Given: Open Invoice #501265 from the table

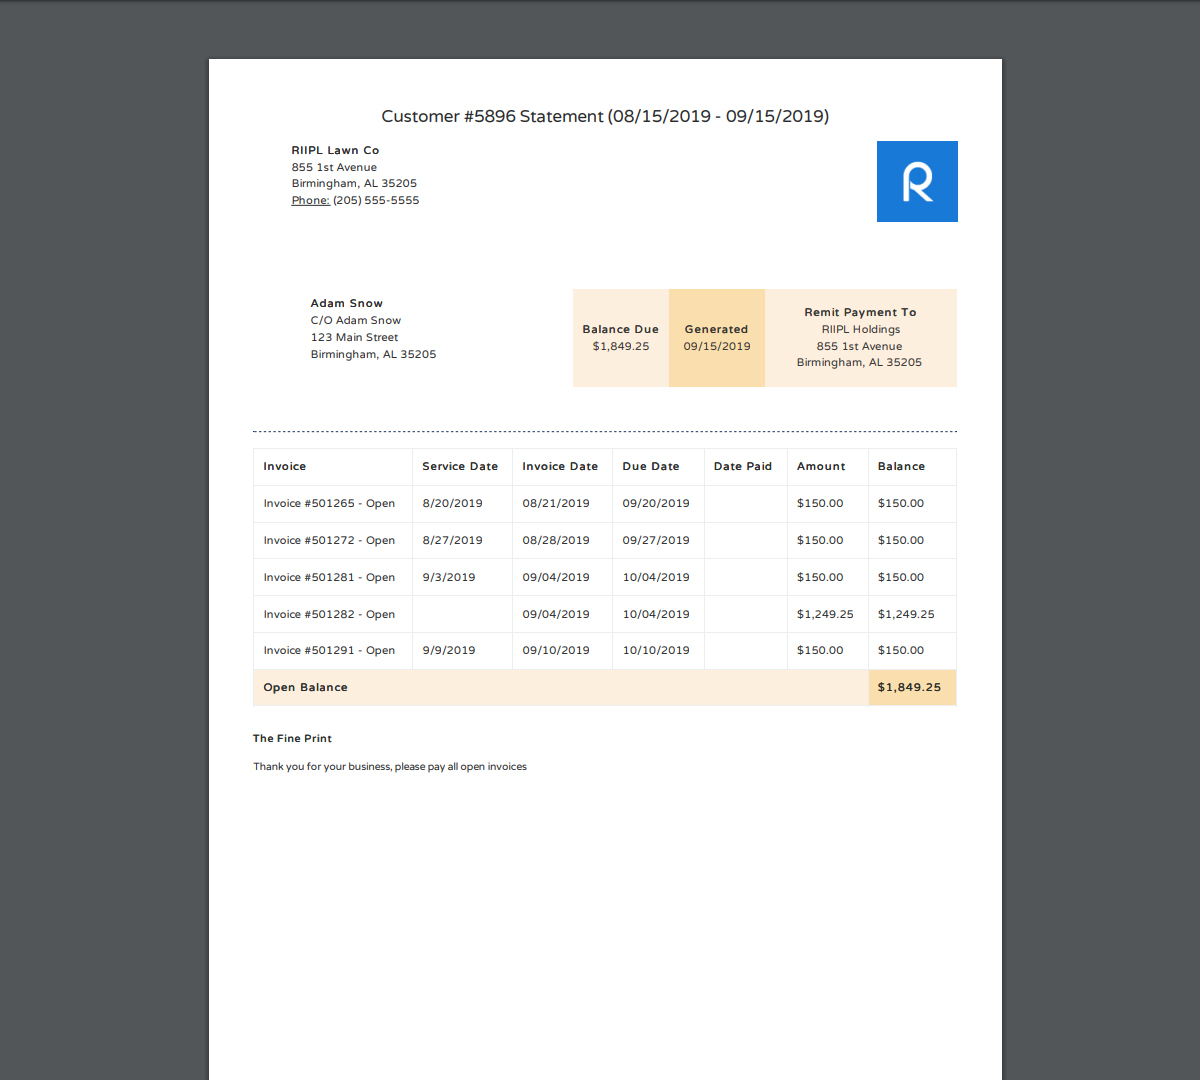Looking at the screenshot, I should click(329, 503).
